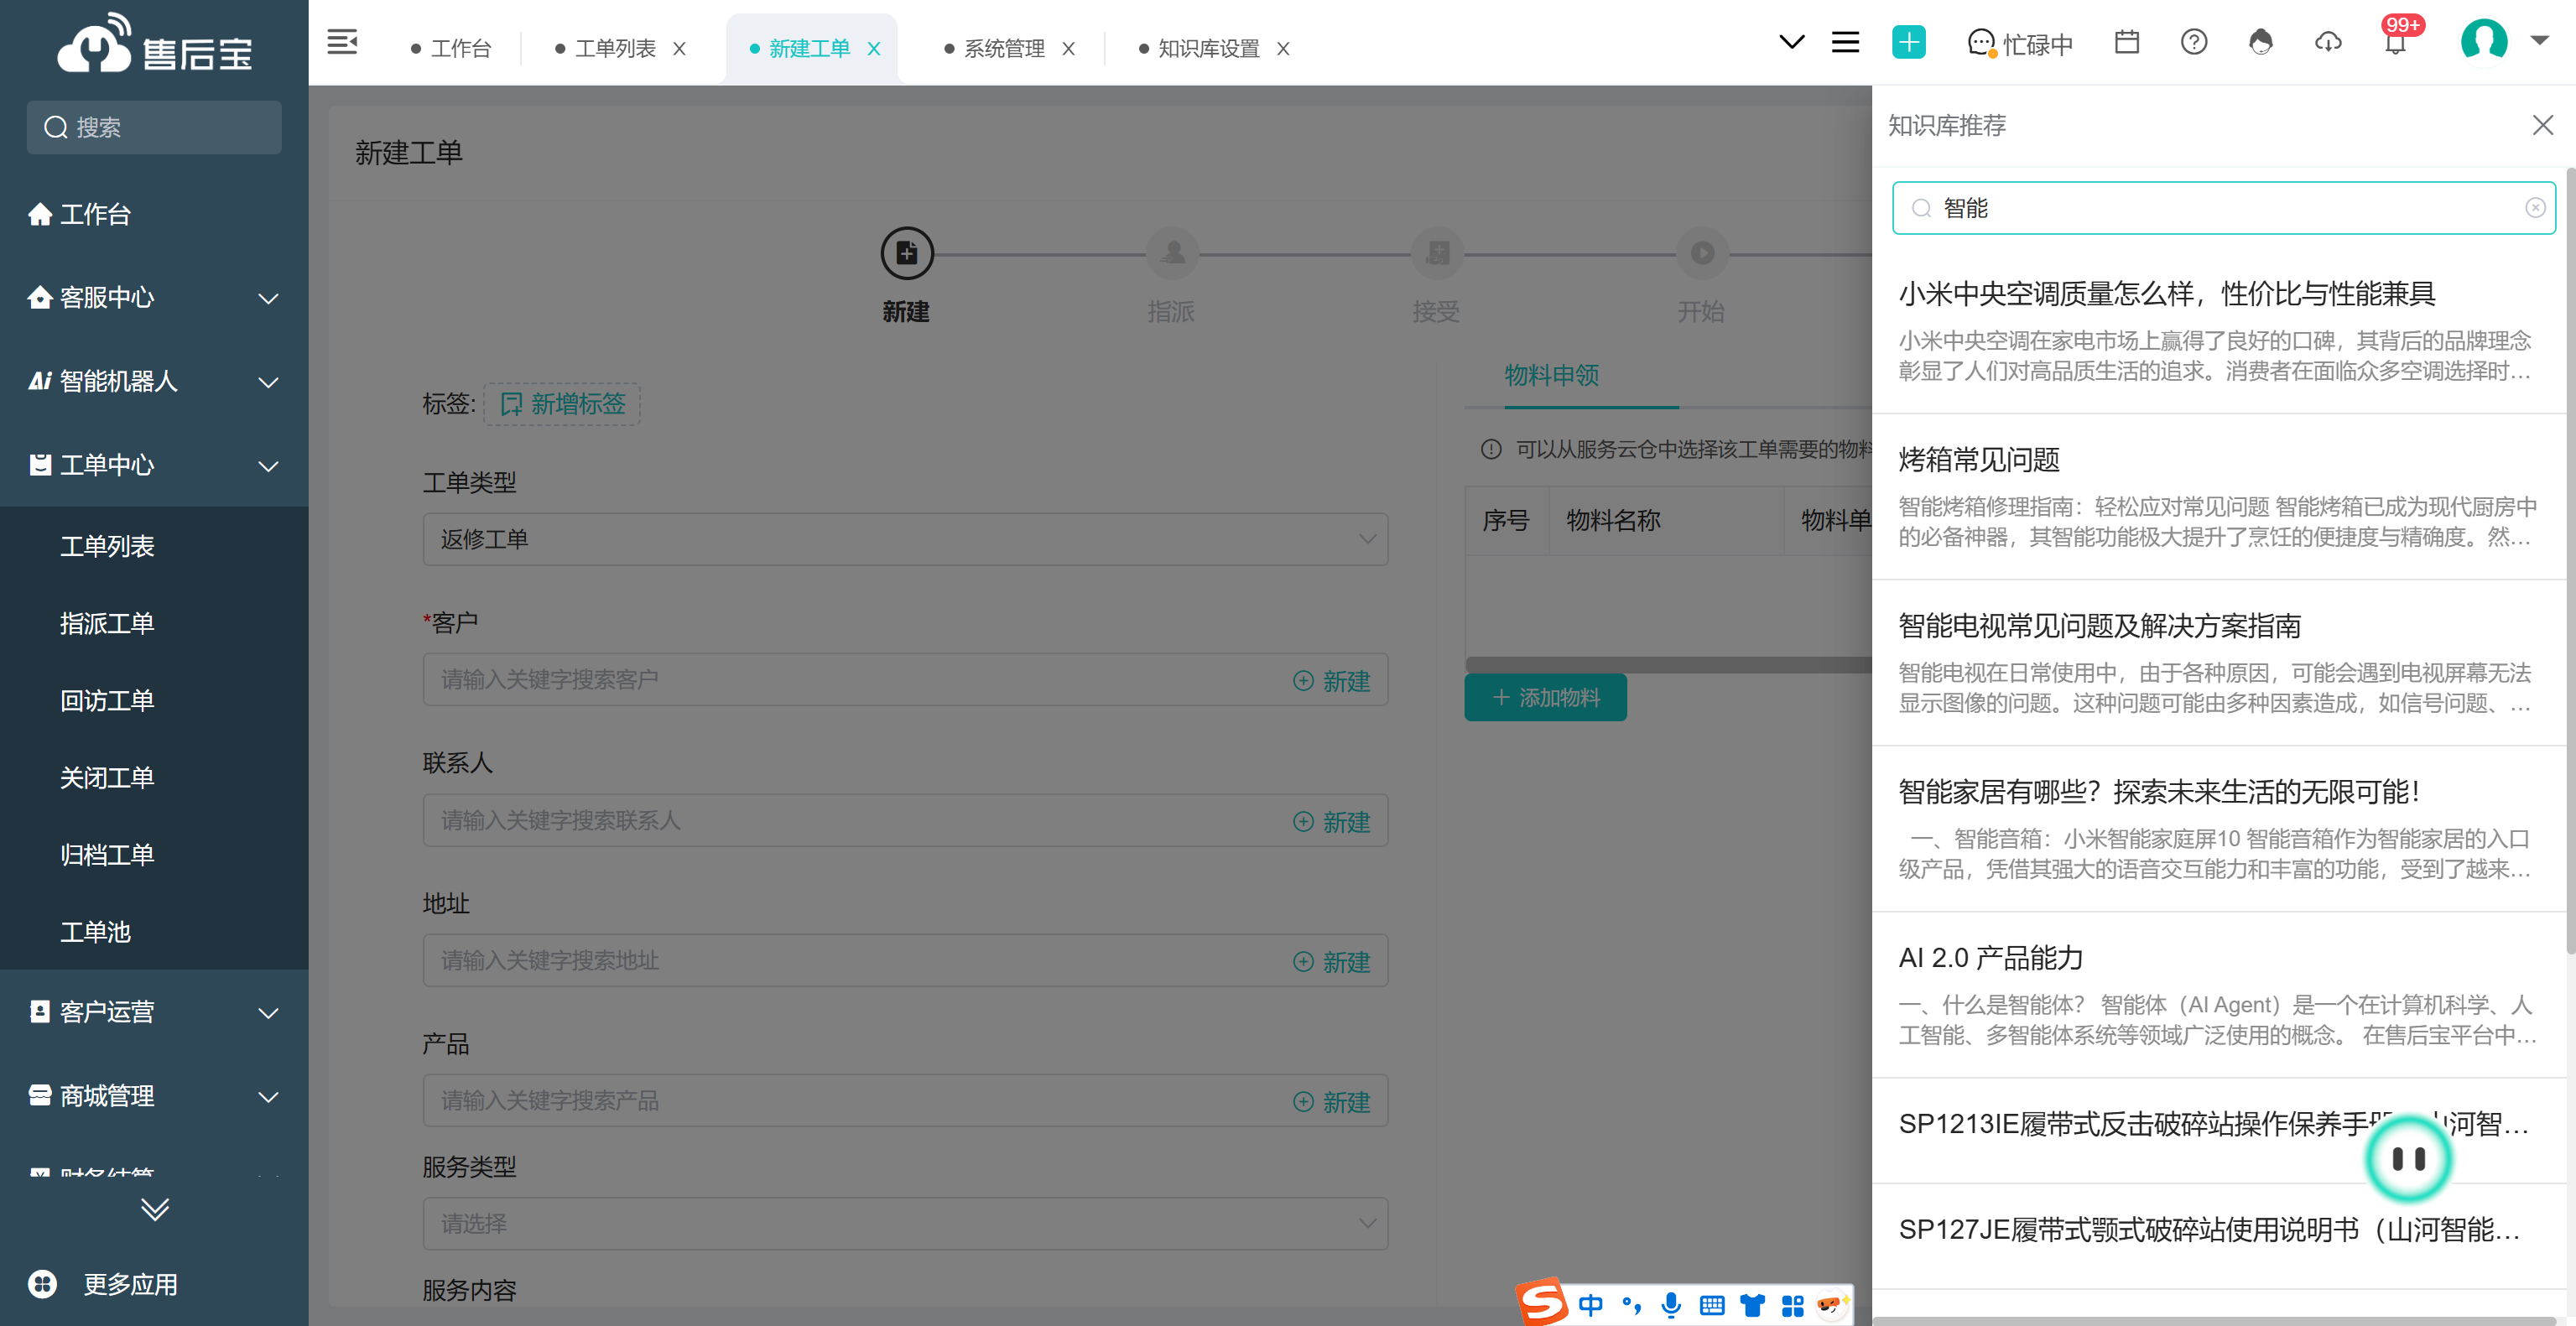Open the list menu icon beside tabs

point(1845,42)
